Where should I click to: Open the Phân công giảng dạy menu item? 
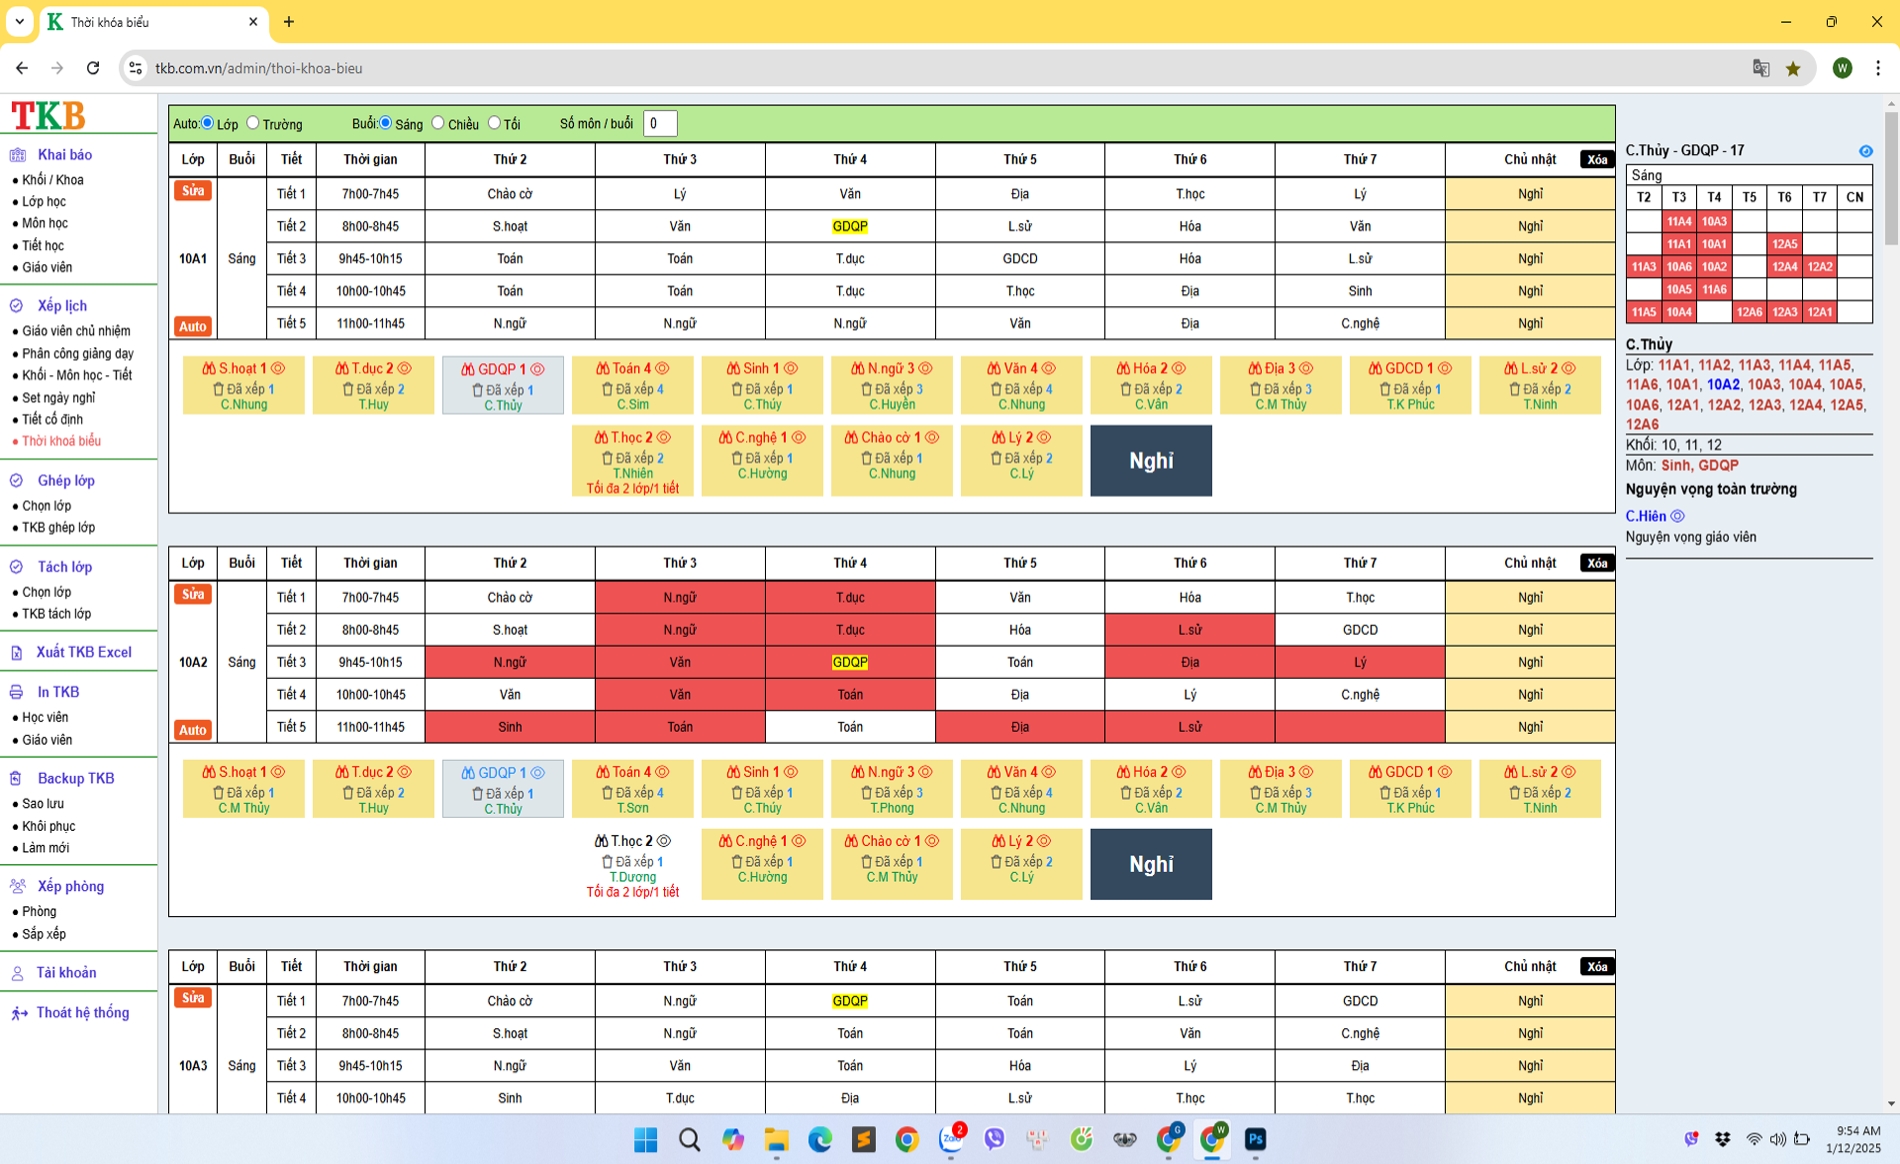[x=77, y=353]
